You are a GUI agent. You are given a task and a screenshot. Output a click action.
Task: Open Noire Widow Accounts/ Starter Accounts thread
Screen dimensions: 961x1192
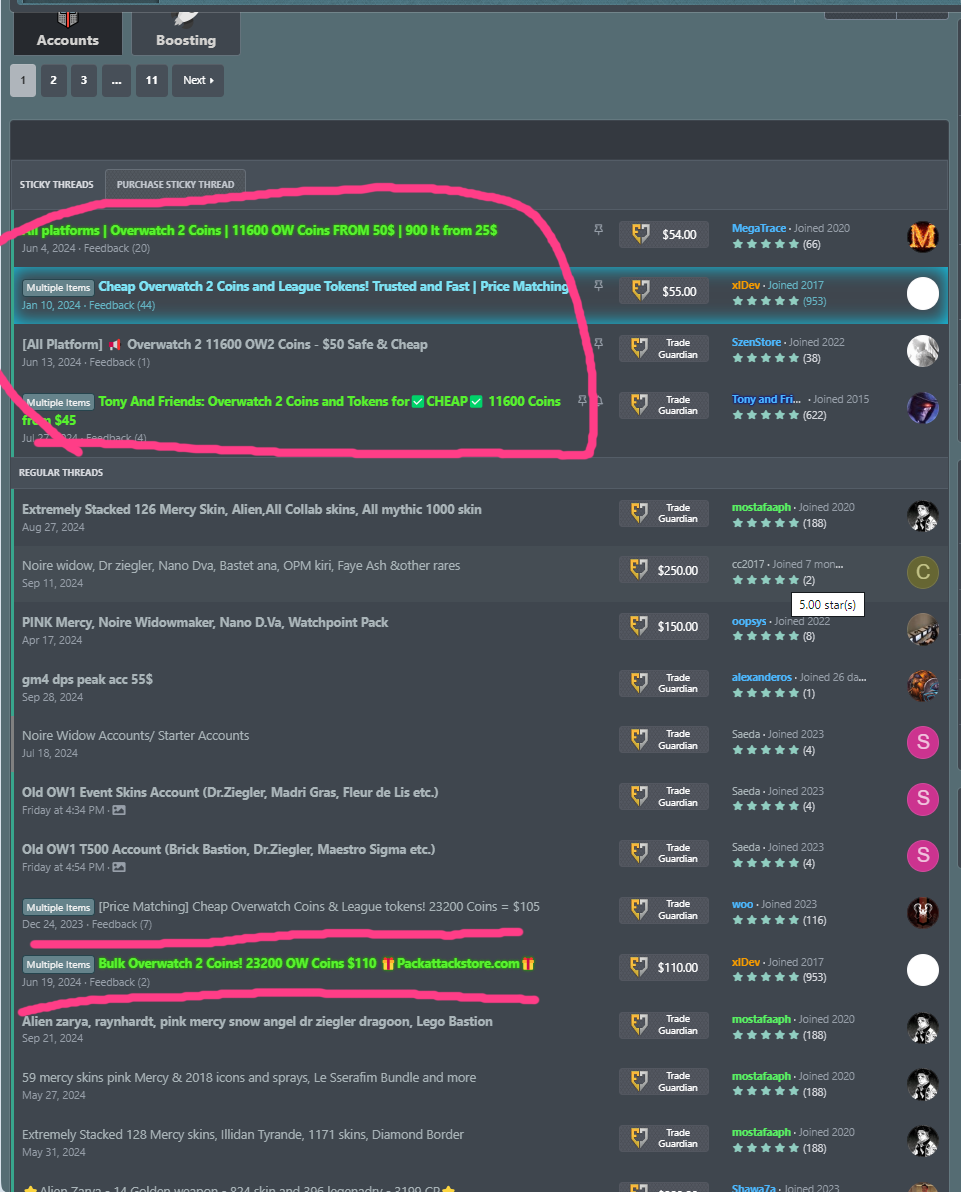pos(135,736)
